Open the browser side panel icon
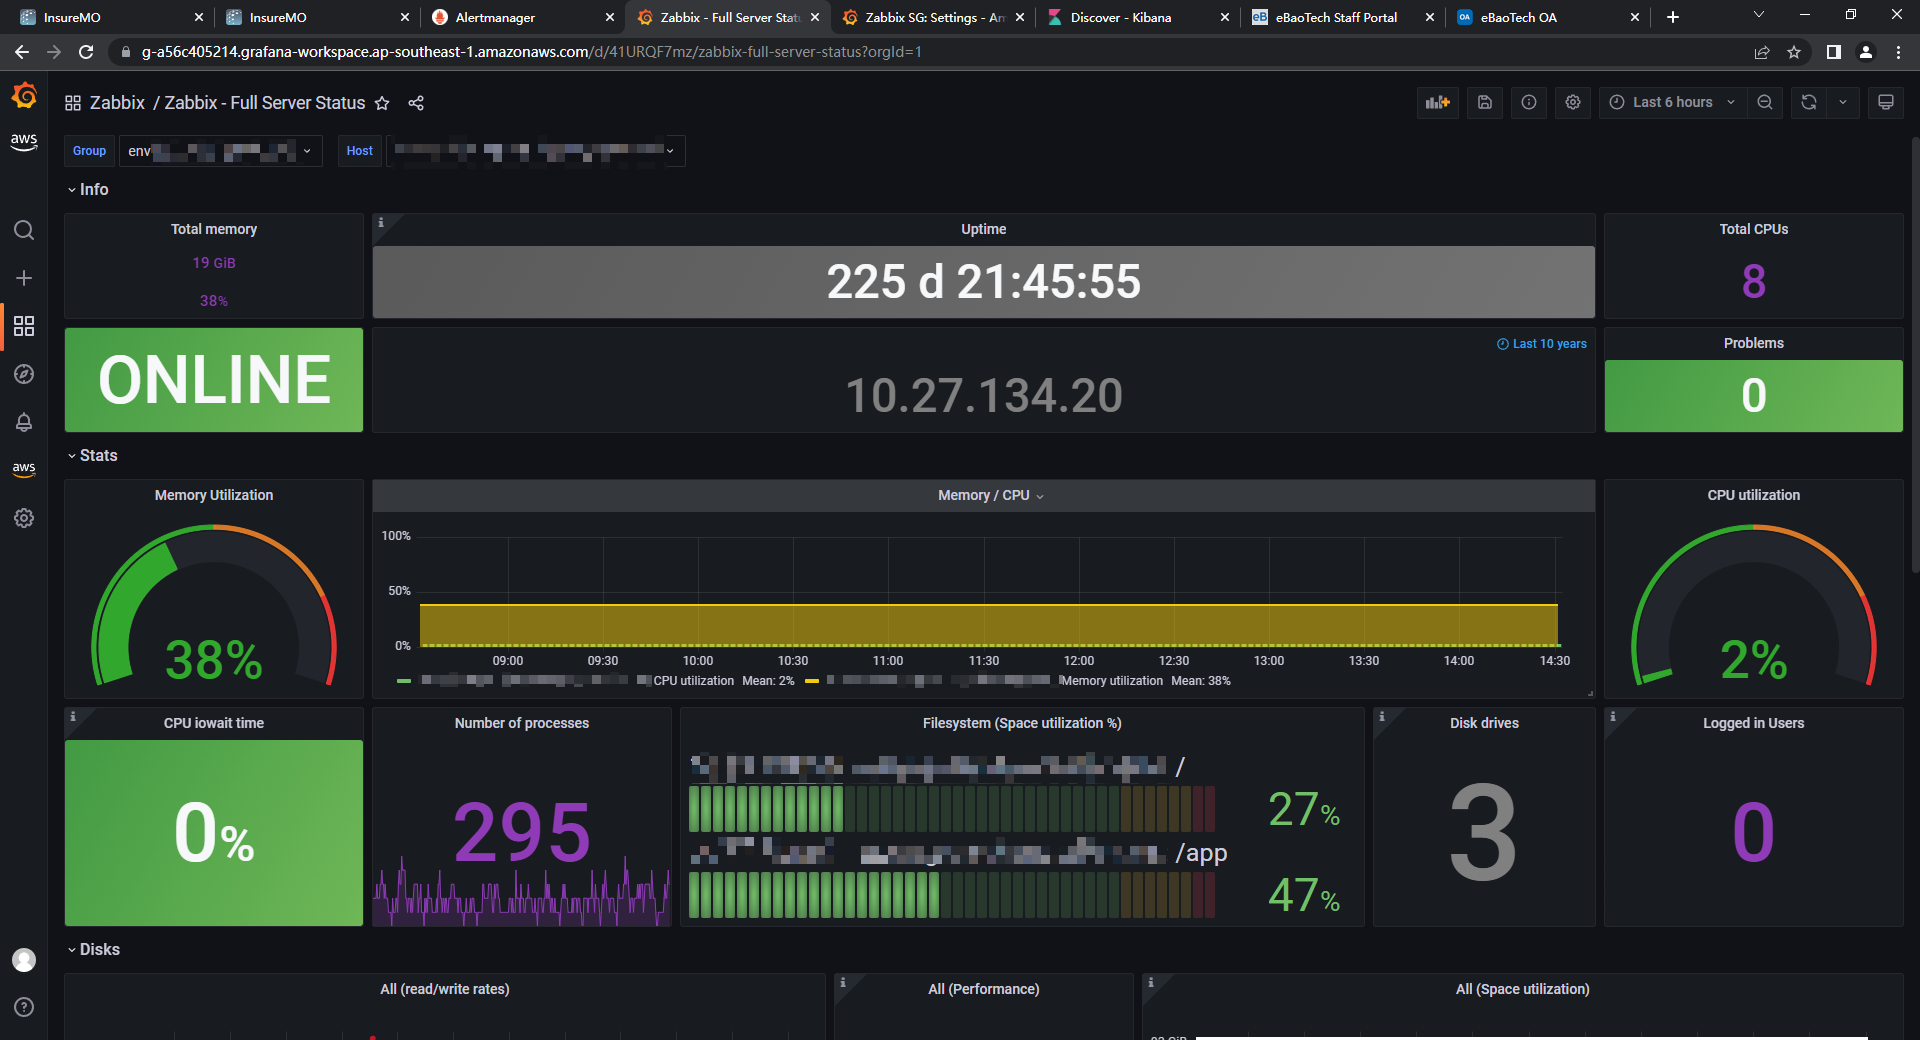The height and width of the screenshot is (1040, 1920). click(x=1834, y=52)
